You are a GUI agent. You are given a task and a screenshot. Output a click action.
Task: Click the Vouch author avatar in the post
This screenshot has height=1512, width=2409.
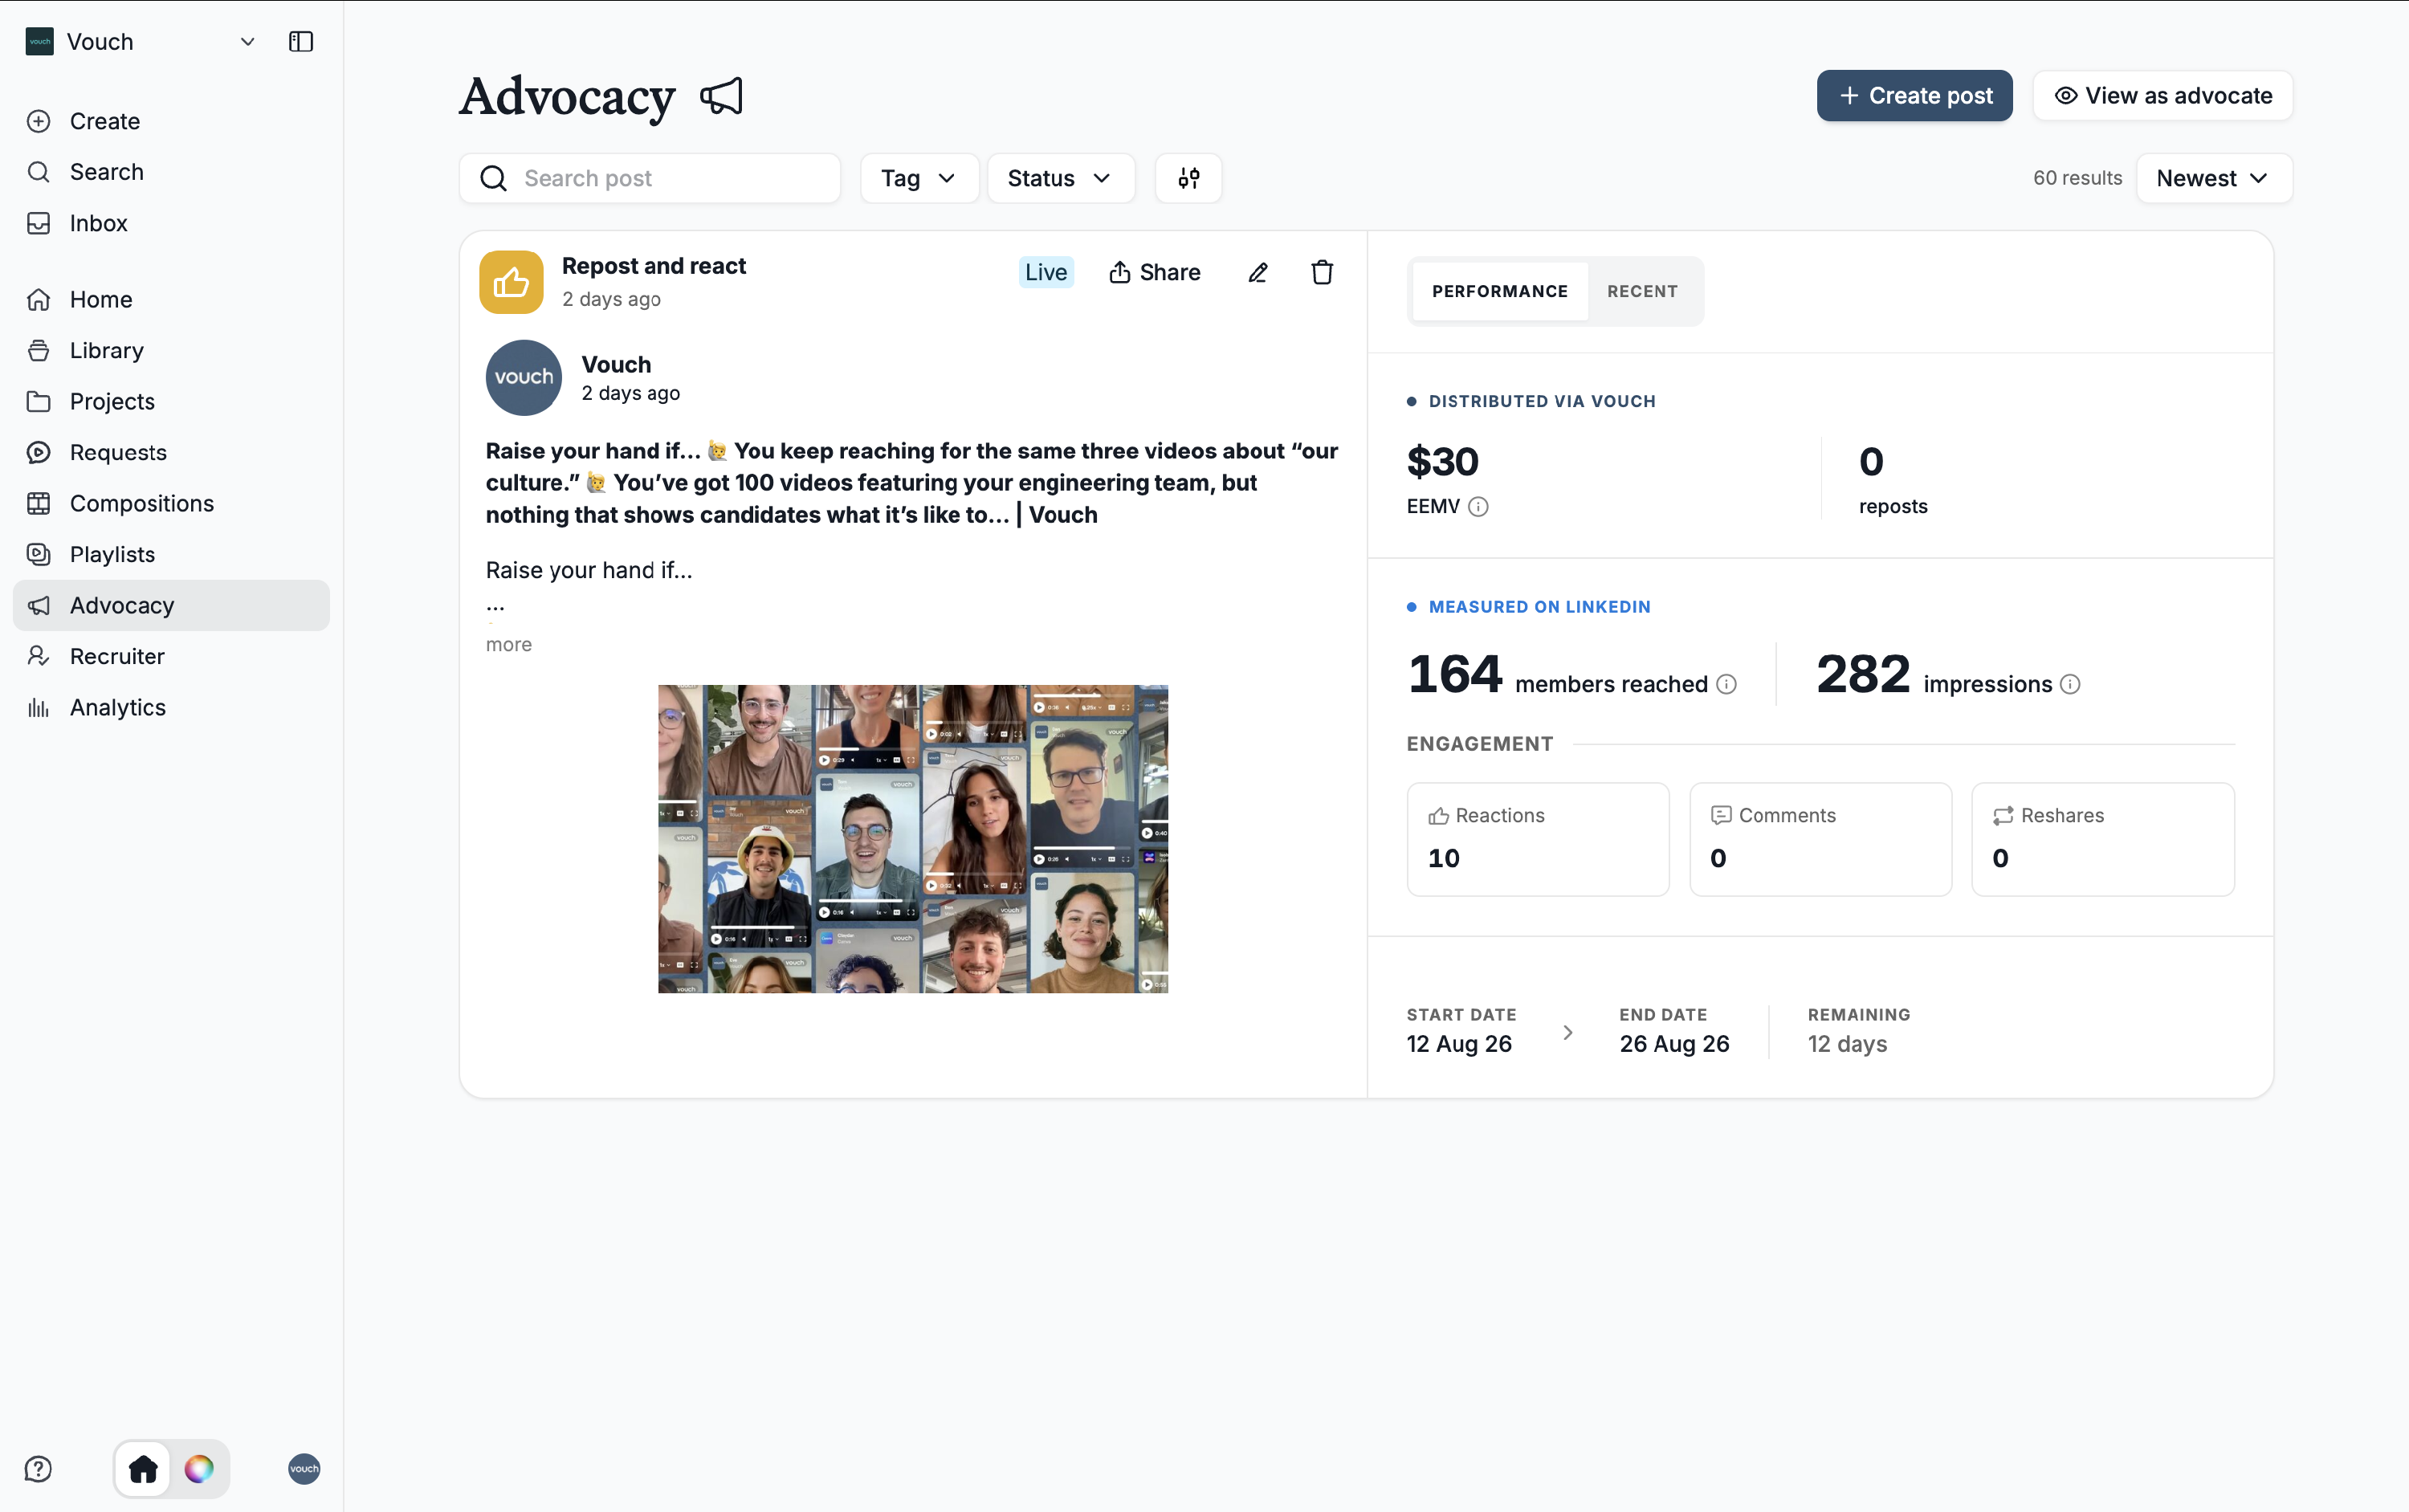[524, 377]
